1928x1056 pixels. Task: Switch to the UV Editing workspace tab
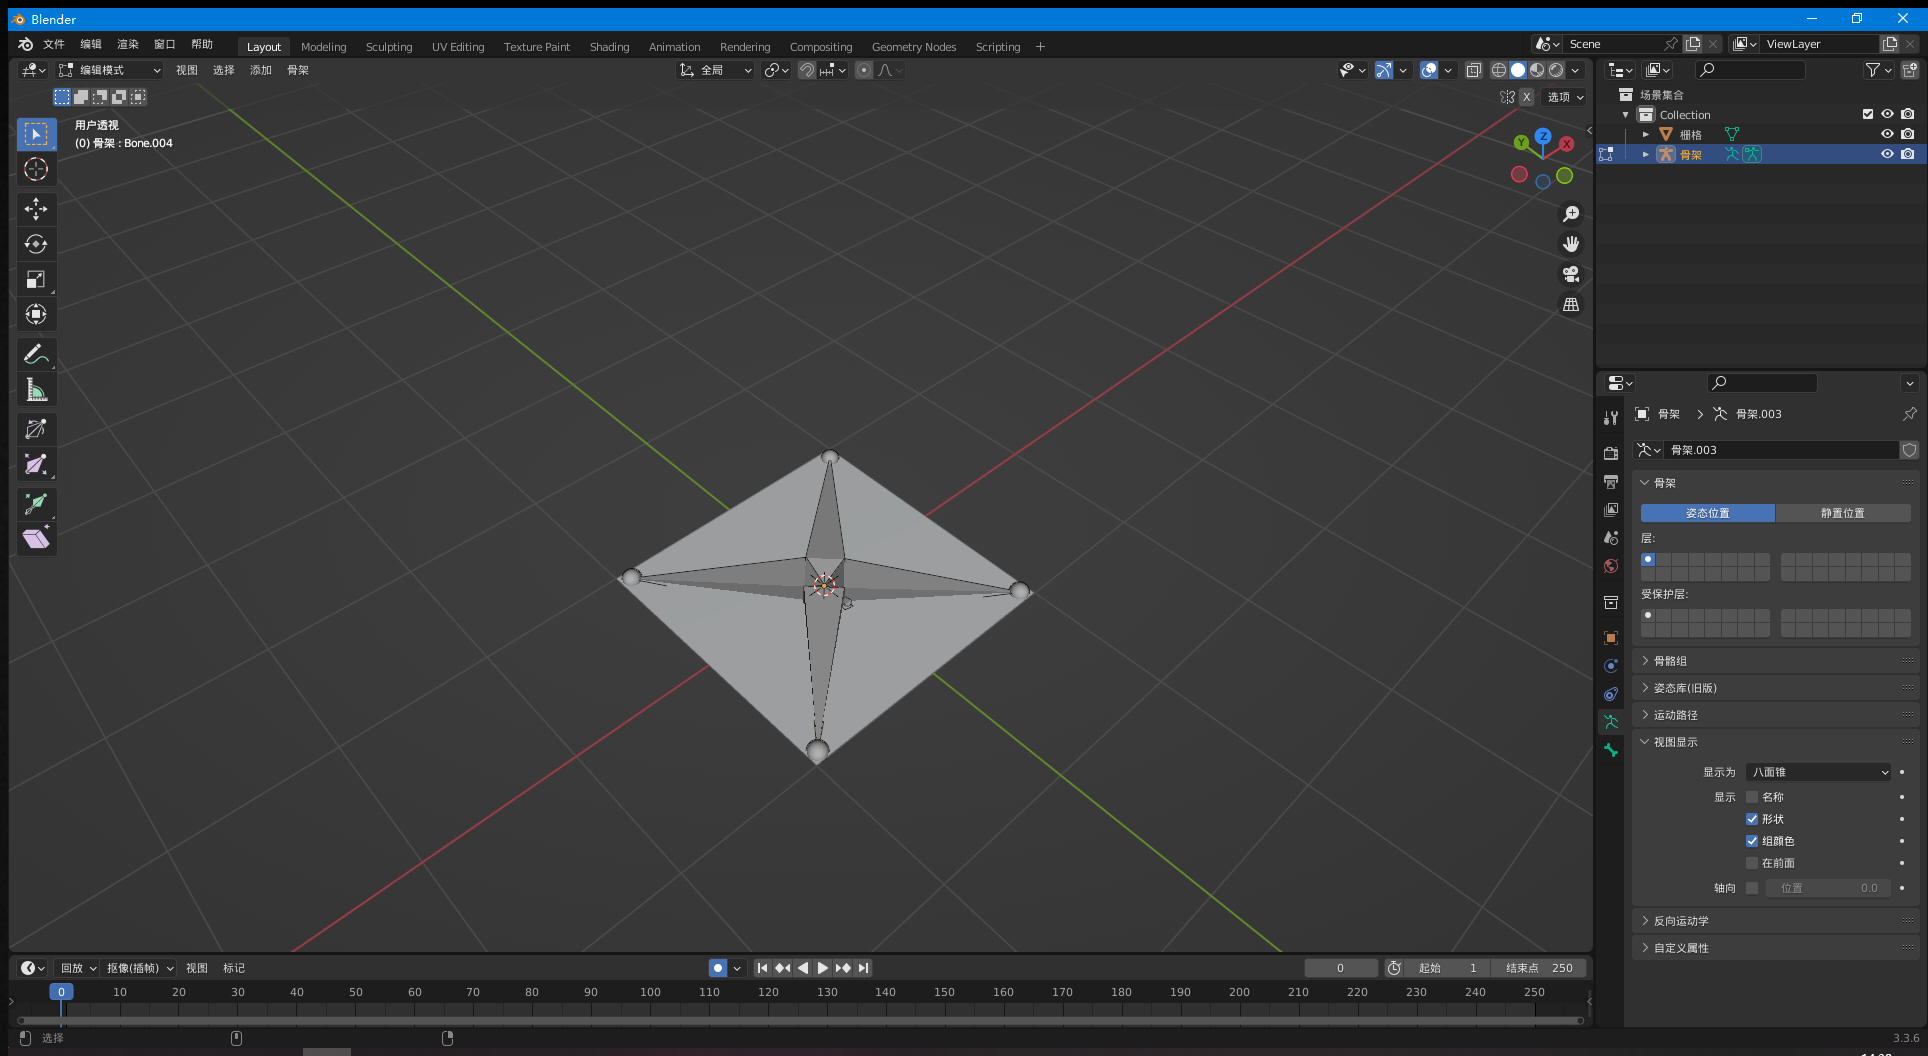458,47
